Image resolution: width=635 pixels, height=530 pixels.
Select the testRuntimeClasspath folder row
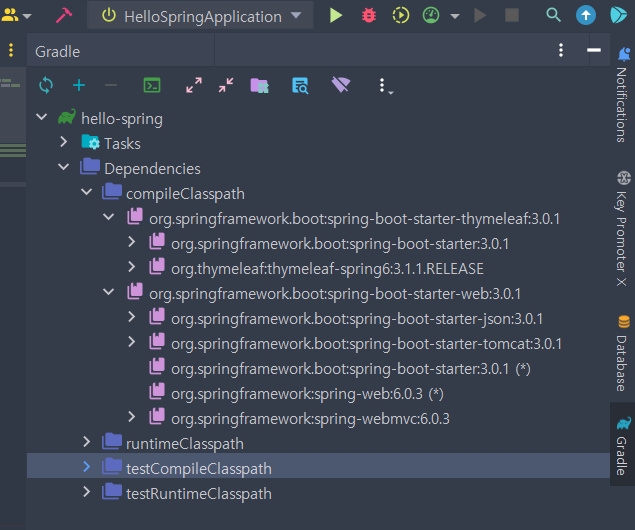click(x=318, y=494)
